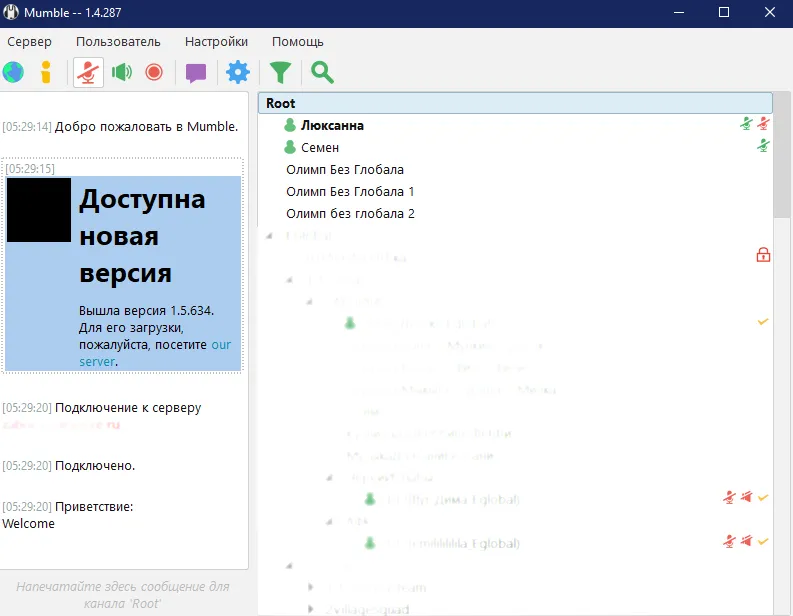Screen dimensions: 793x616
Task: Select channel Олимп без глобала 2
Action: click(x=350, y=214)
